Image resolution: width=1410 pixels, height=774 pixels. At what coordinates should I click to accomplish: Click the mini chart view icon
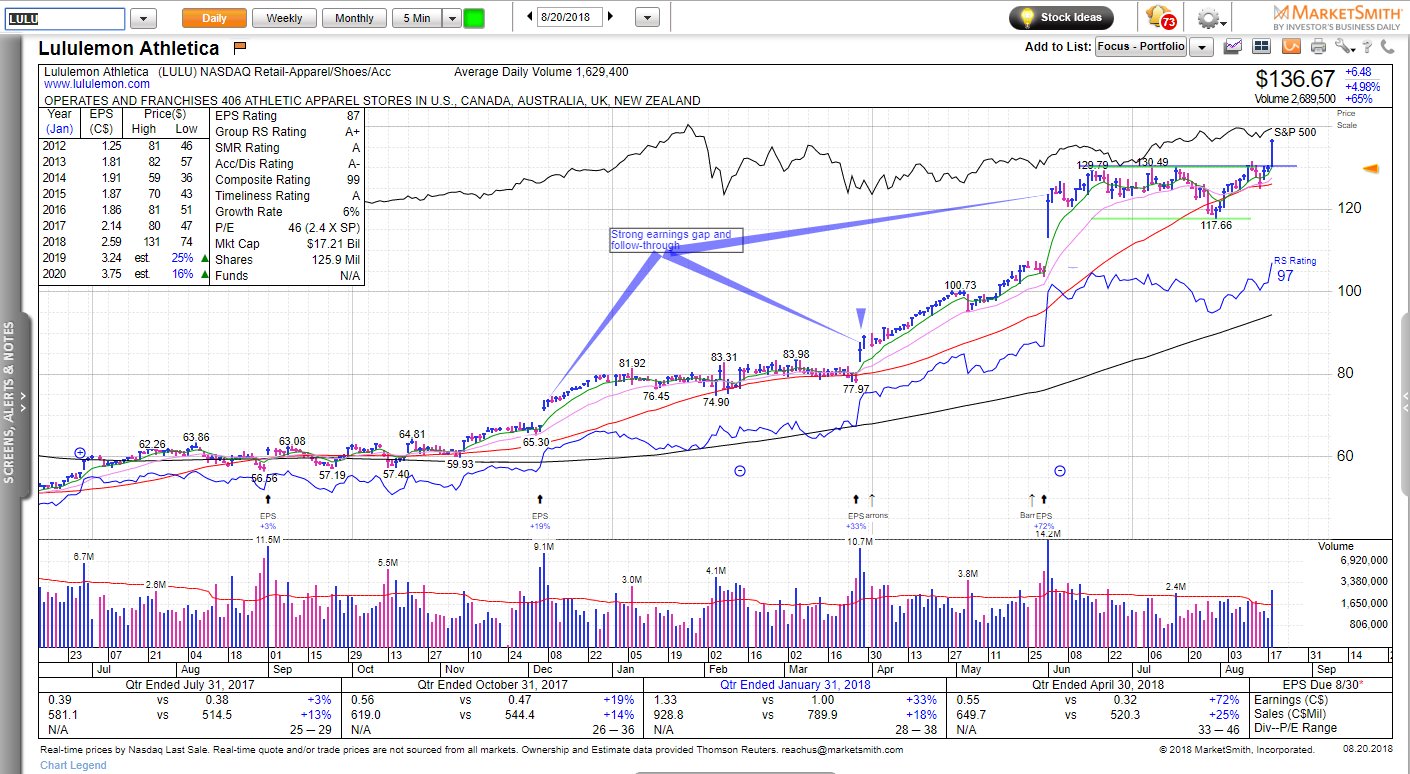(x=1233, y=46)
